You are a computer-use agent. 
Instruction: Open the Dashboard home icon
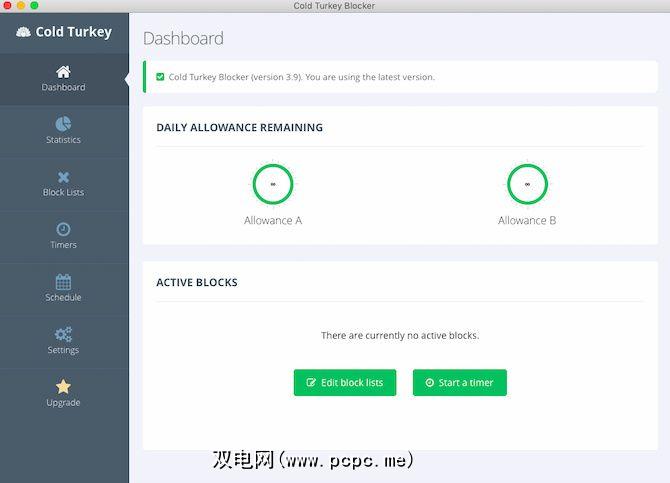pos(63,71)
